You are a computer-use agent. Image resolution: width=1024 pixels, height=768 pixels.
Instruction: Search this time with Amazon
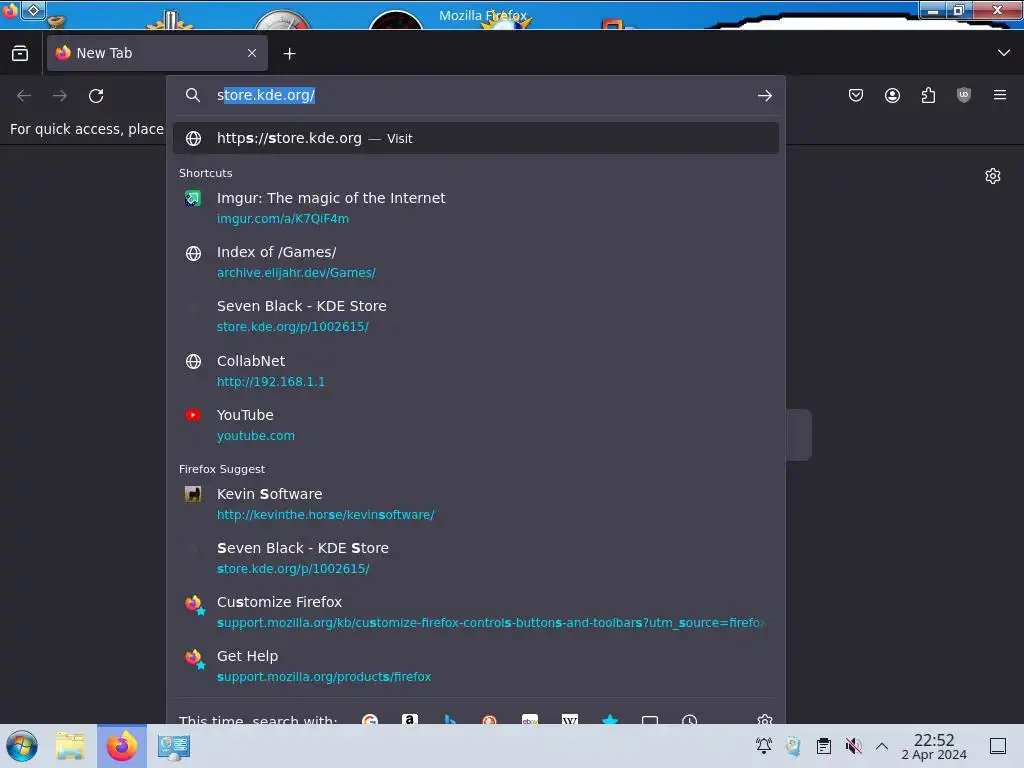[409, 720]
